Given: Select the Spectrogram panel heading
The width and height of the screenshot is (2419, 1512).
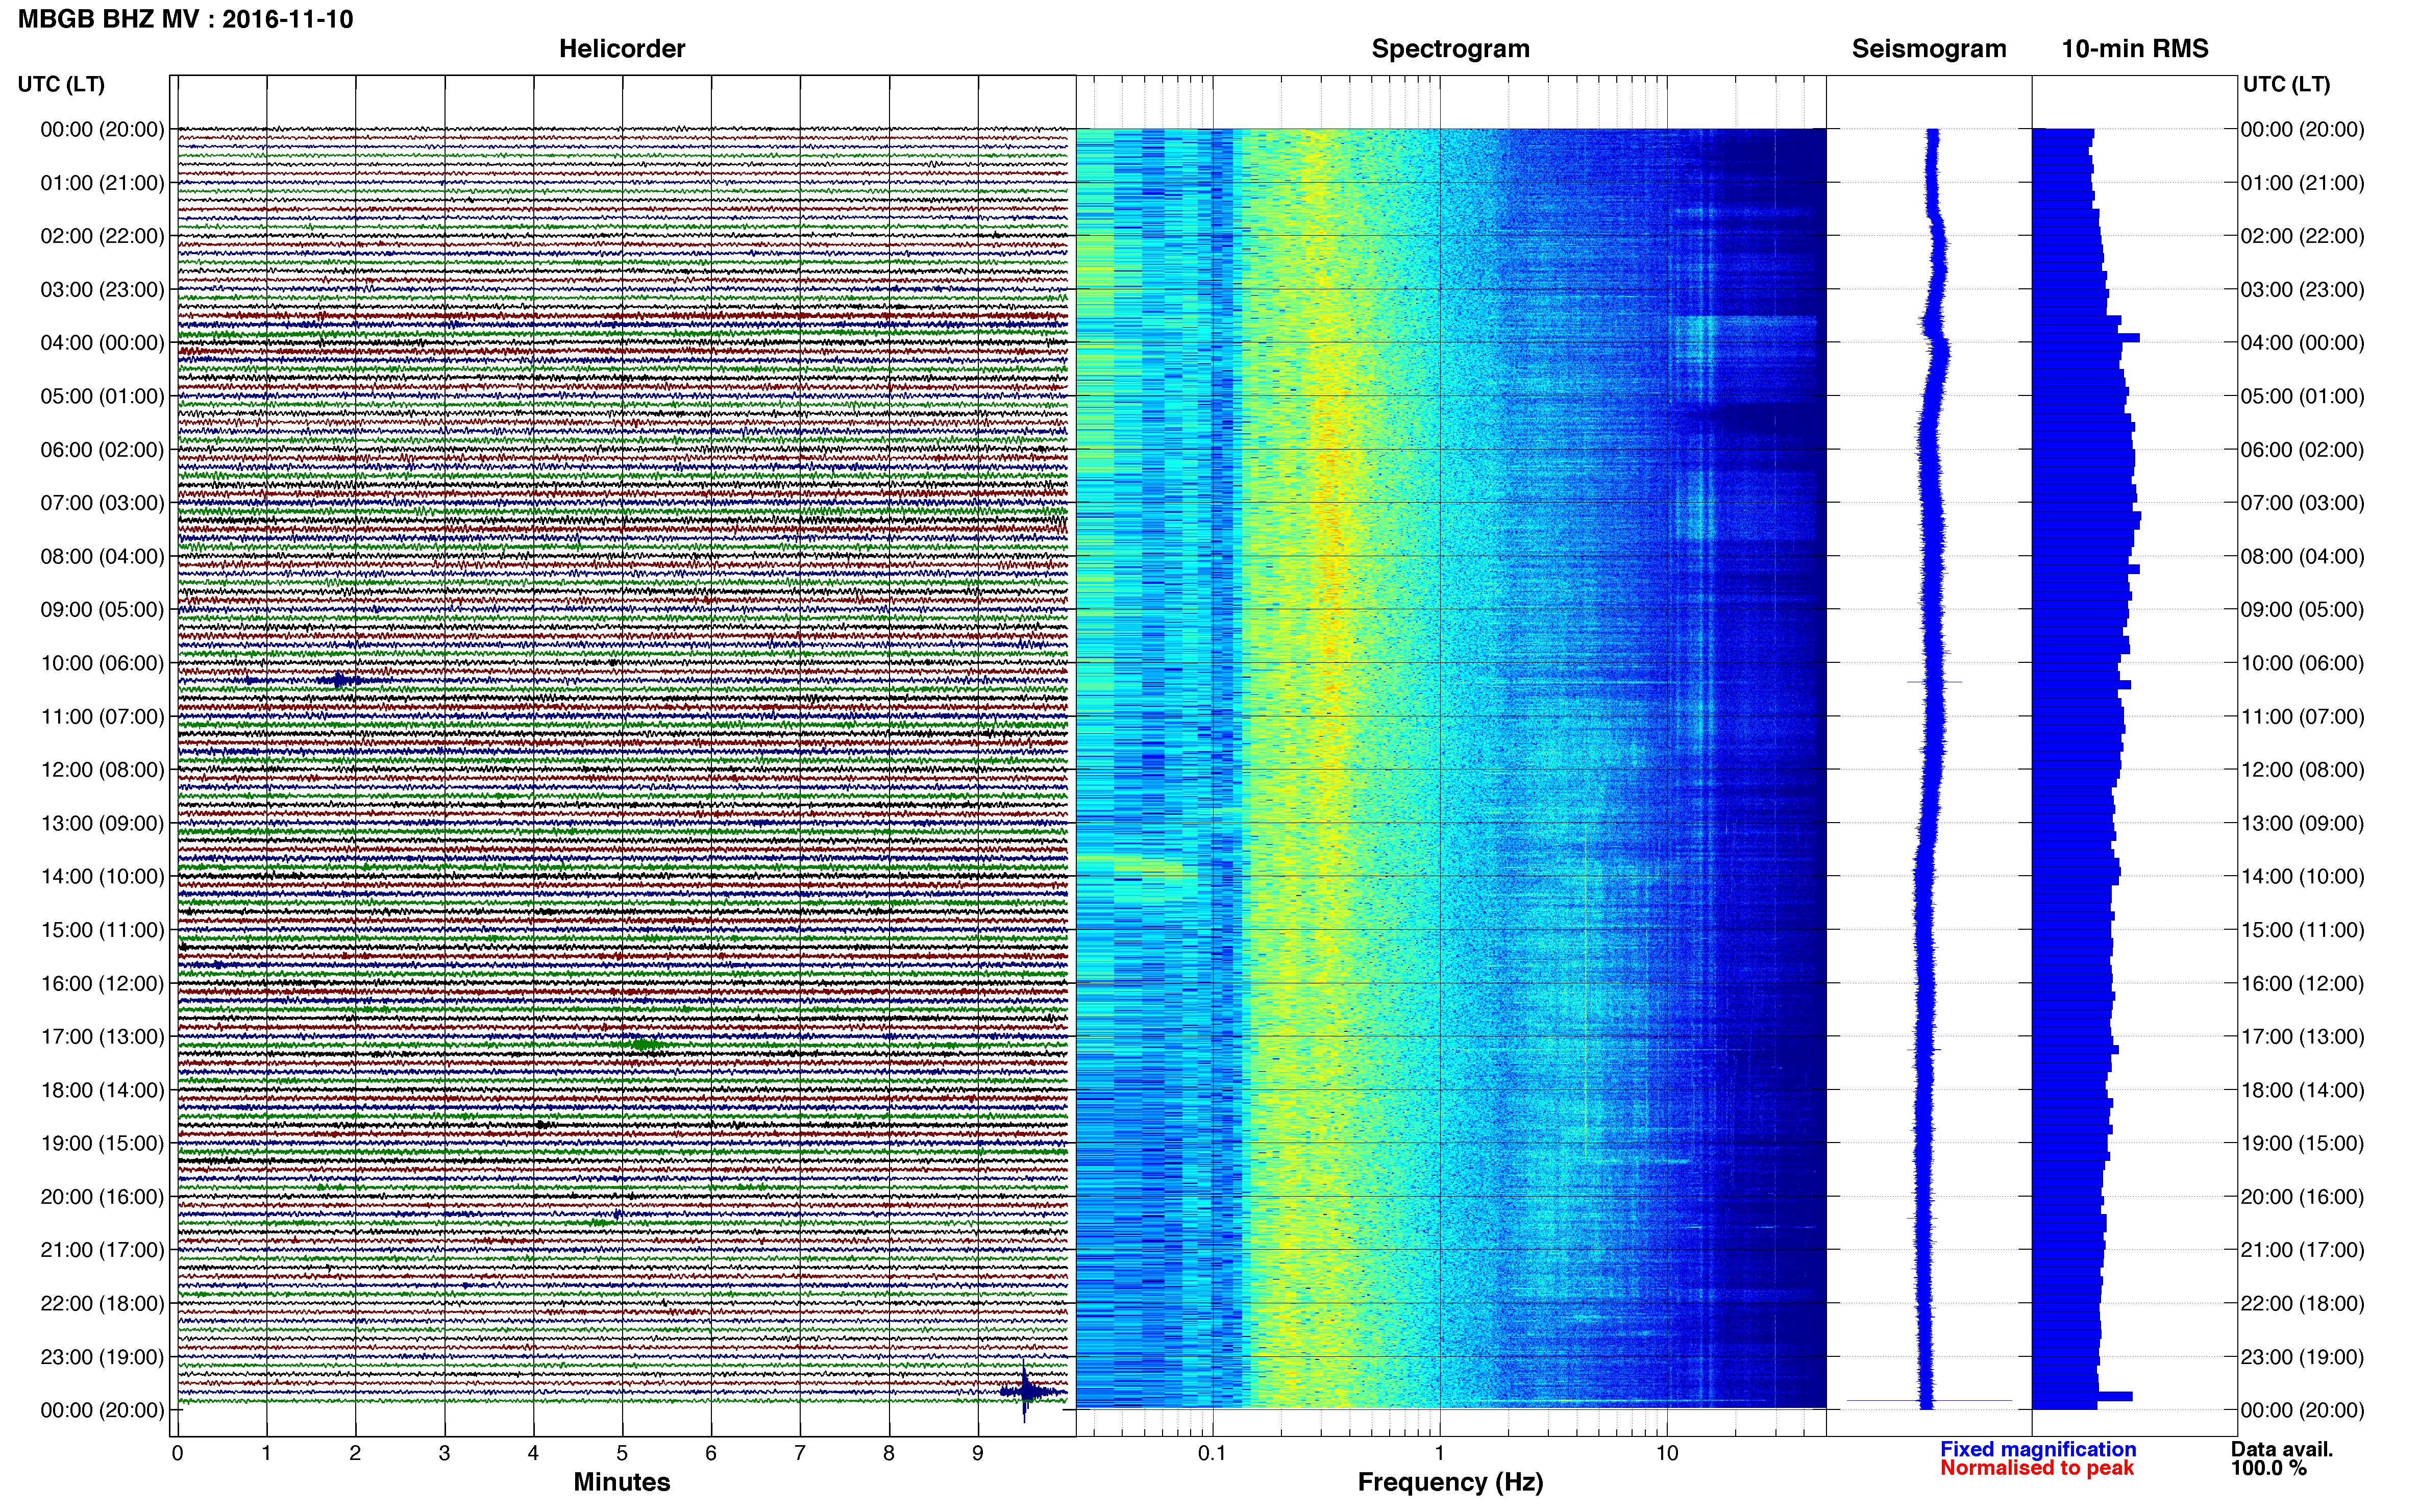Looking at the screenshot, I should [1450, 49].
